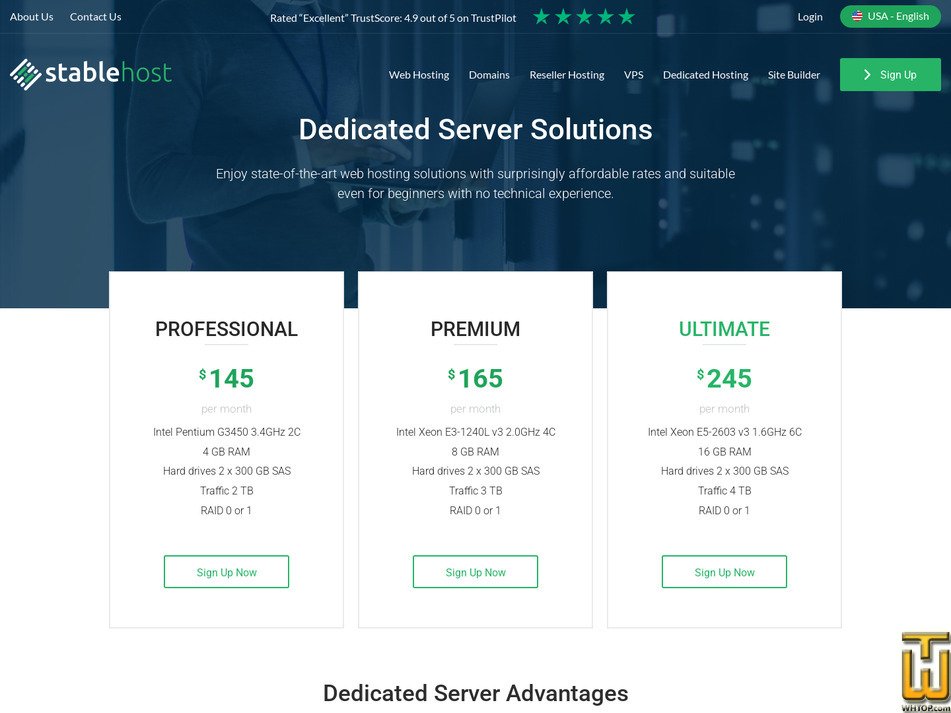Click the 'Dedicated Server Solutions' heading
This screenshot has width=951, height=713.
476,129
